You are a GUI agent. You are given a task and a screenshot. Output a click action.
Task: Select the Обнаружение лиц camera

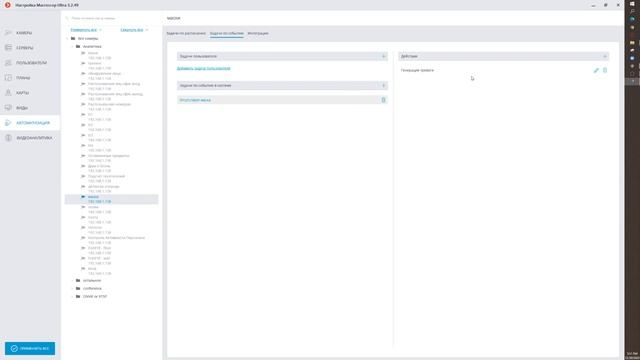104,73
